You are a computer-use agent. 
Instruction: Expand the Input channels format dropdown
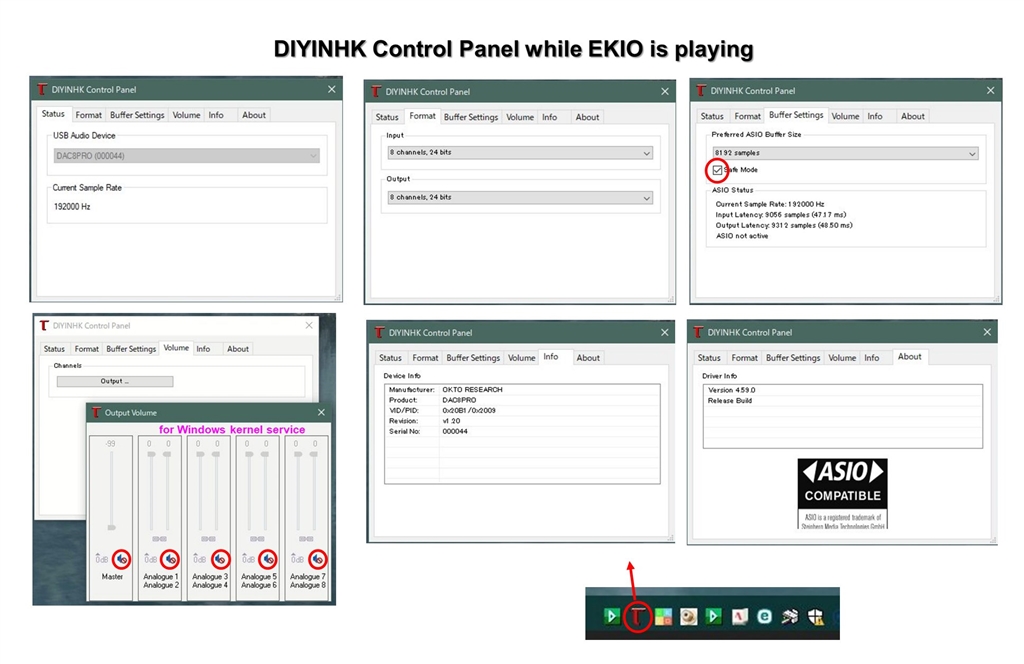pyautogui.click(x=520, y=152)
